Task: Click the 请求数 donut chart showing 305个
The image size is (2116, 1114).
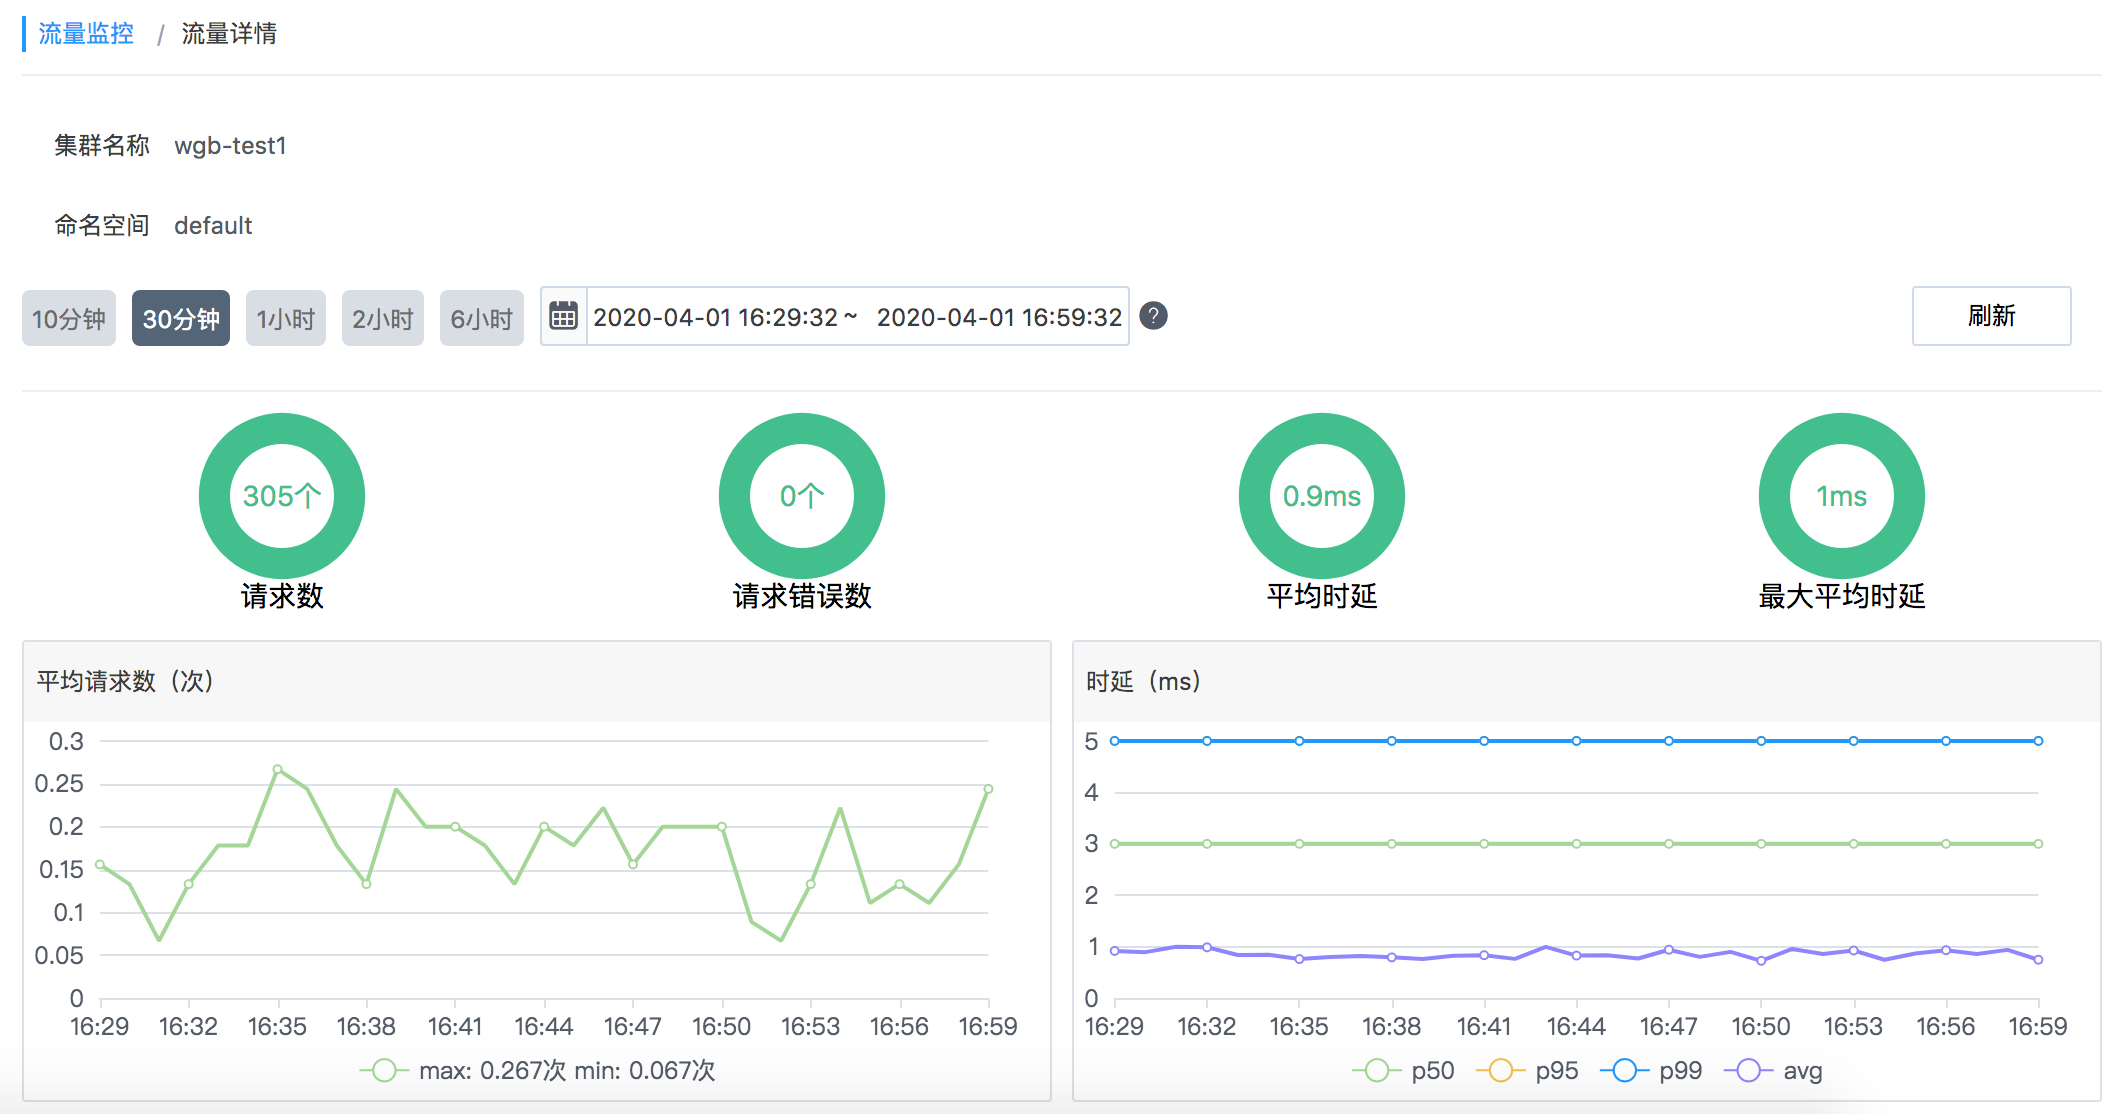Action: pyautogui.click(x=281, y=494)
